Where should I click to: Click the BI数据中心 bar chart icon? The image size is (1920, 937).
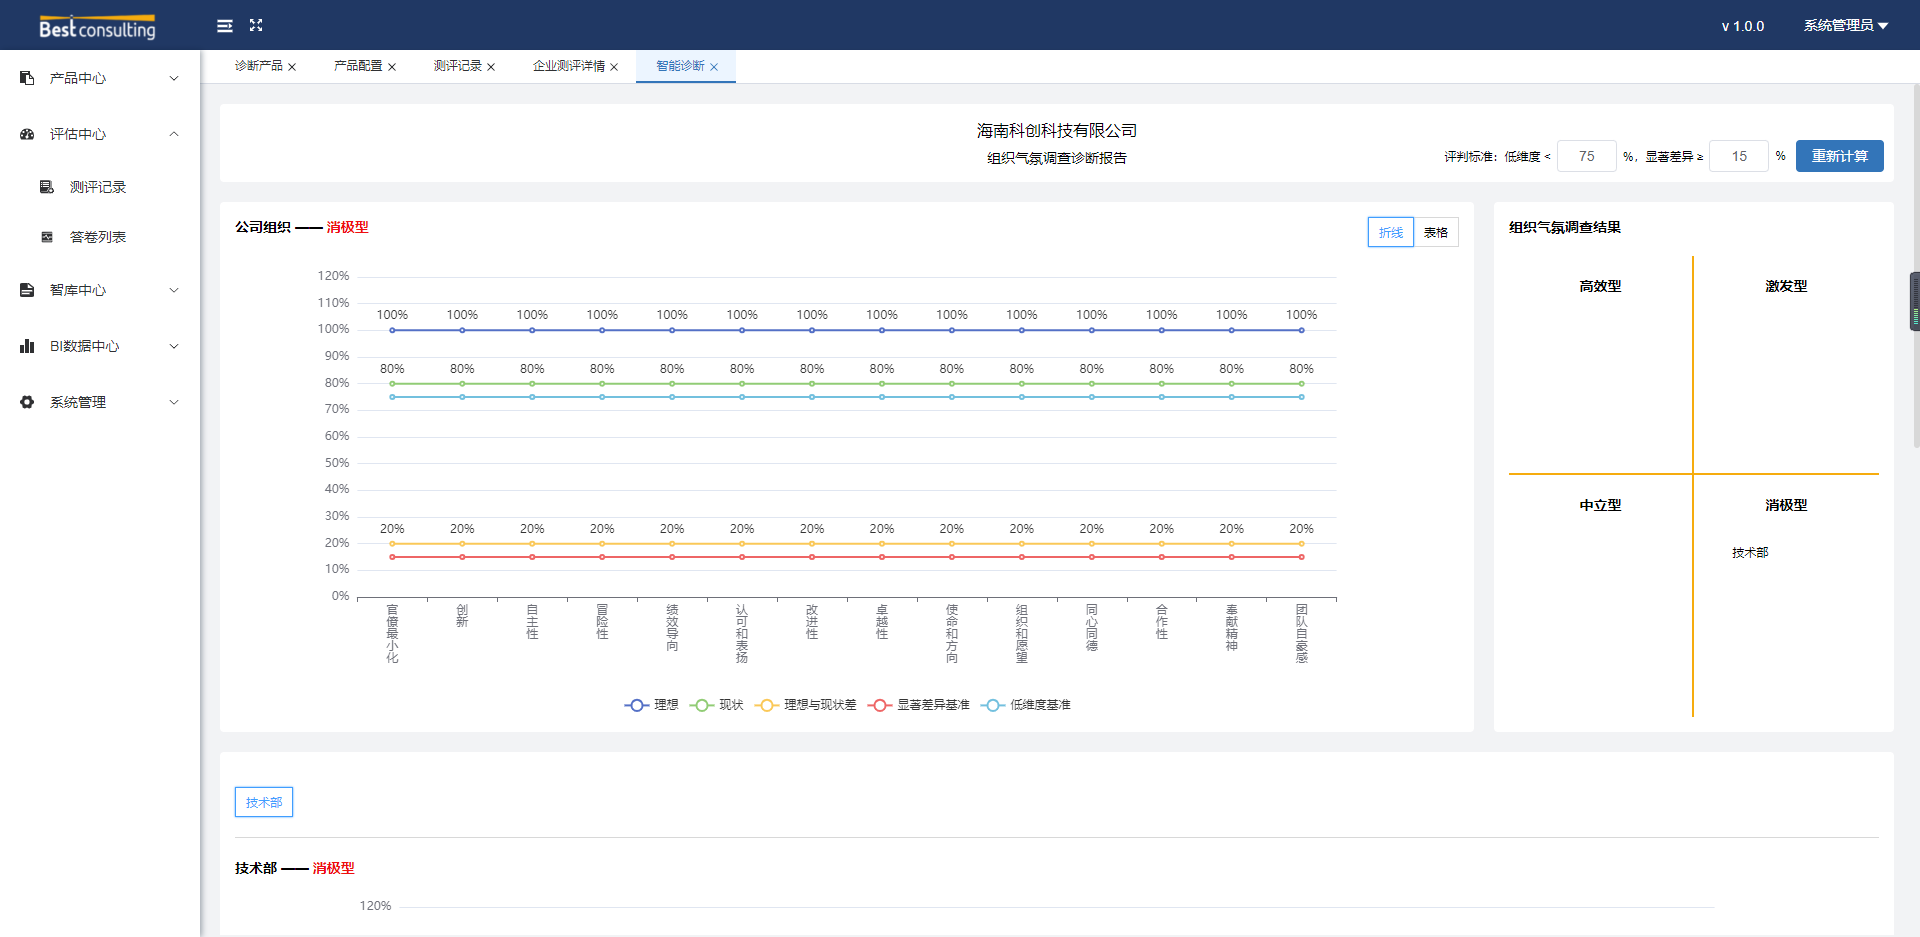point(27,346)
